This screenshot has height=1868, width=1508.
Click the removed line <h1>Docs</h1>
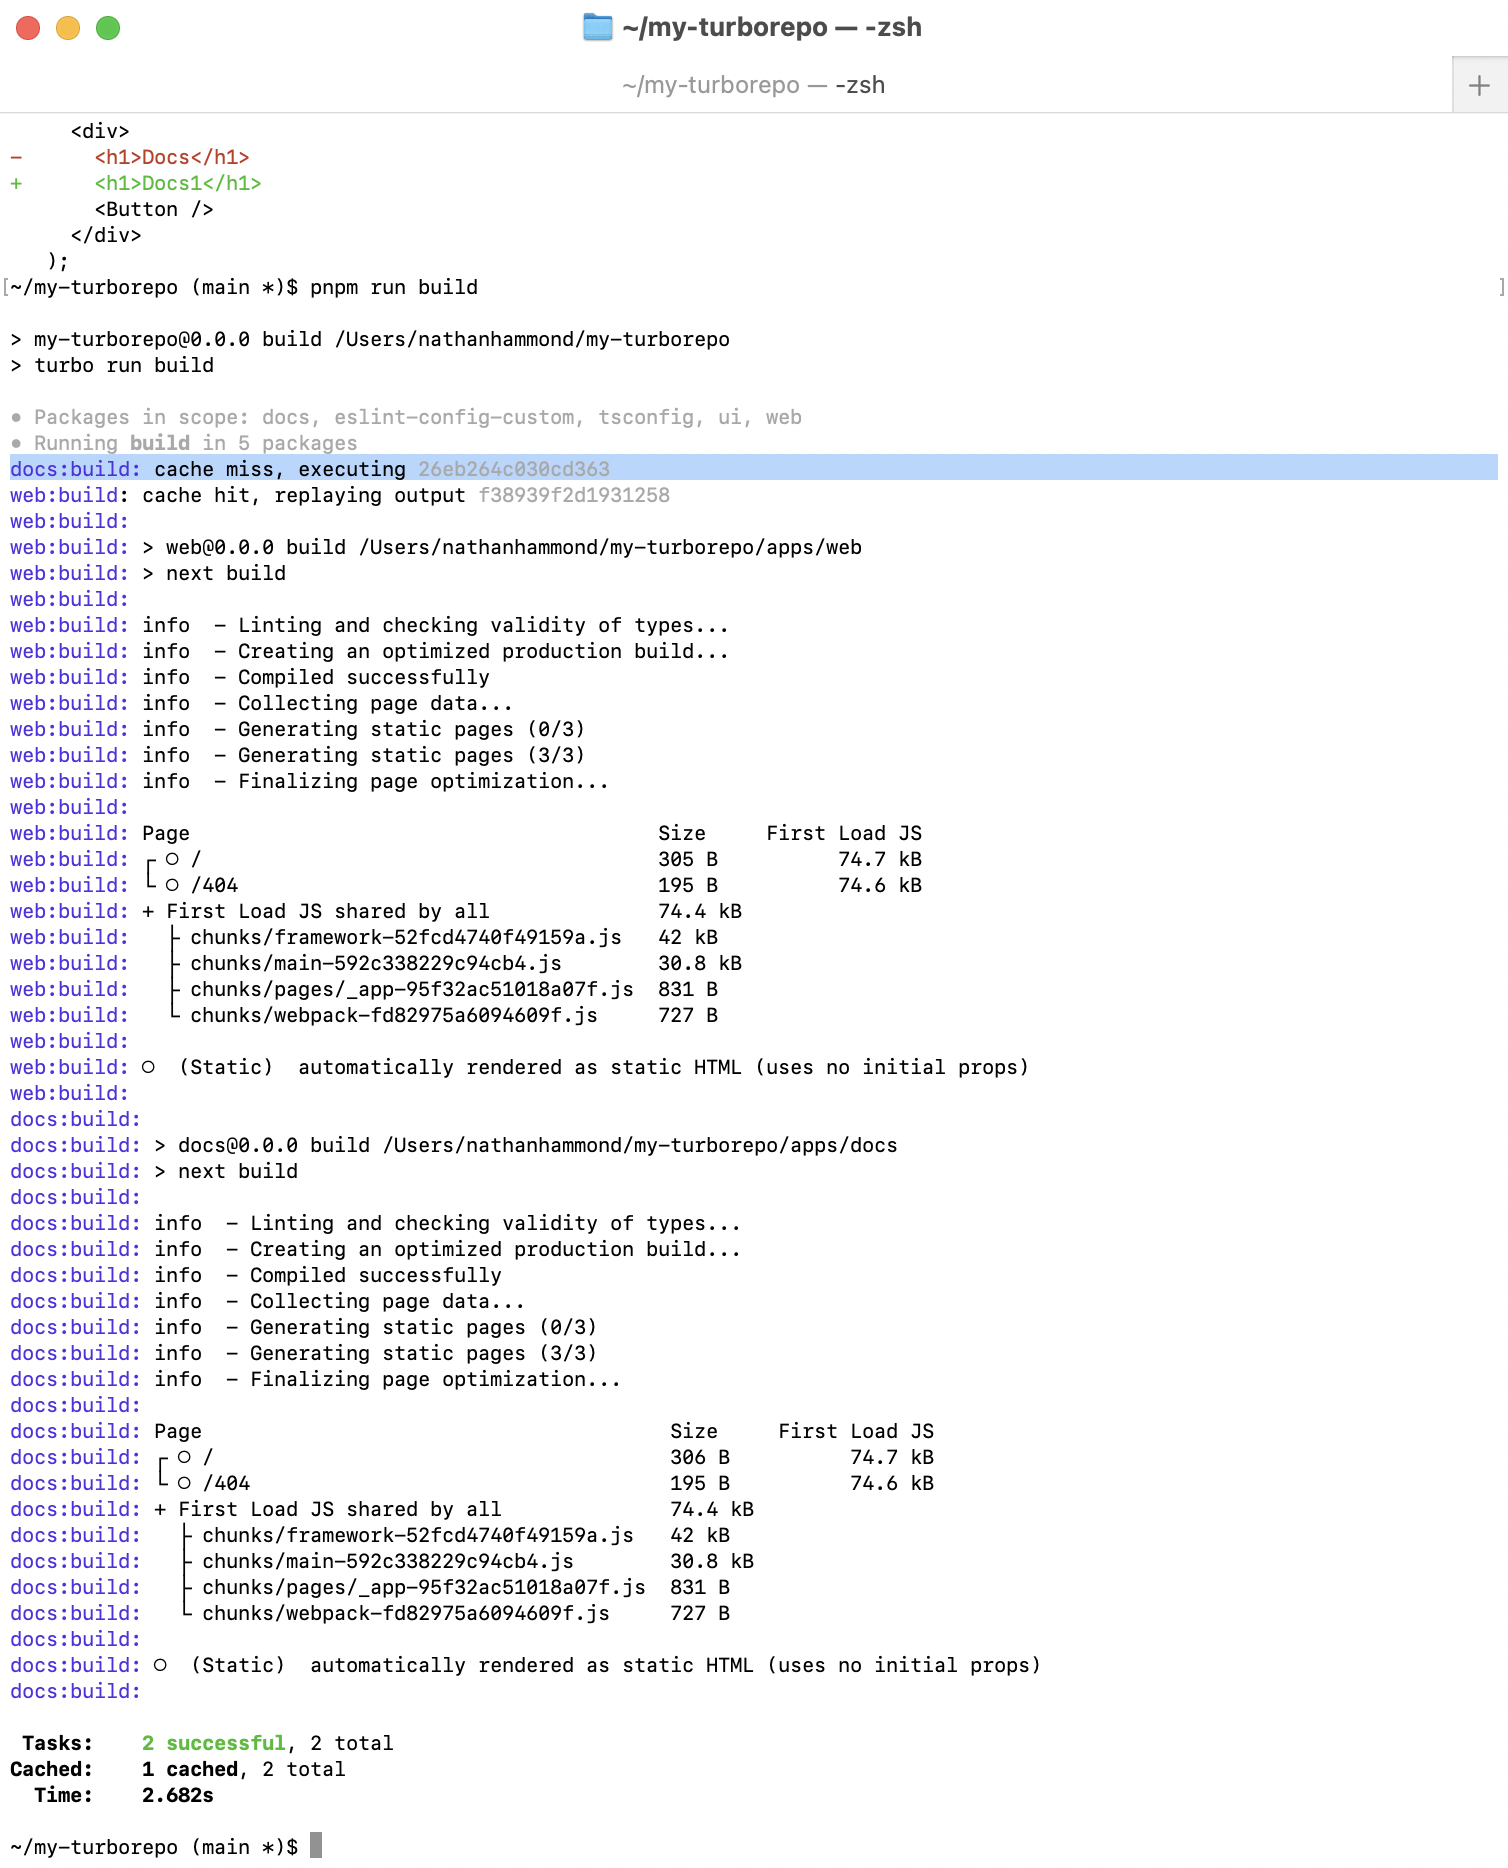(172, 157)
